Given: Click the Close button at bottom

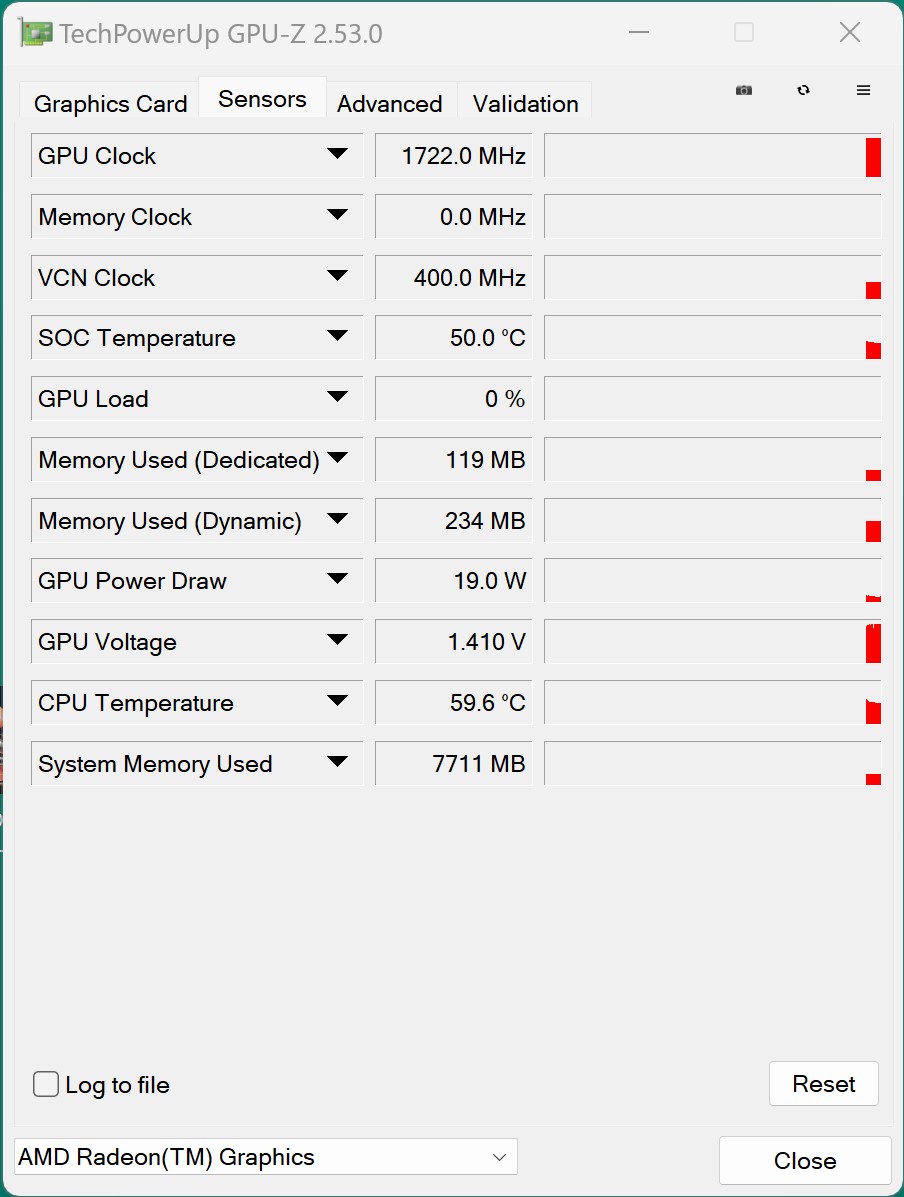Looking at the screenshot, I should tap(804, 1161).
